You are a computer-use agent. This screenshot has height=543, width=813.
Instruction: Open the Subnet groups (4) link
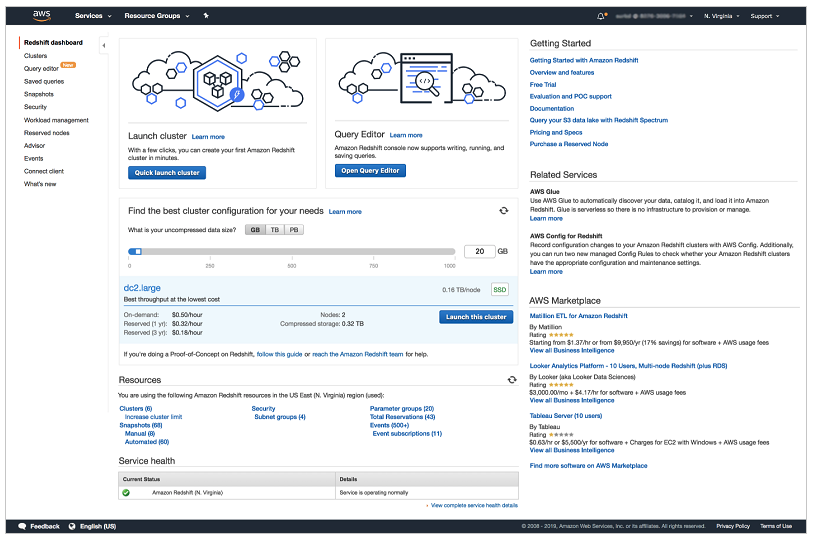tap(280, 417)
